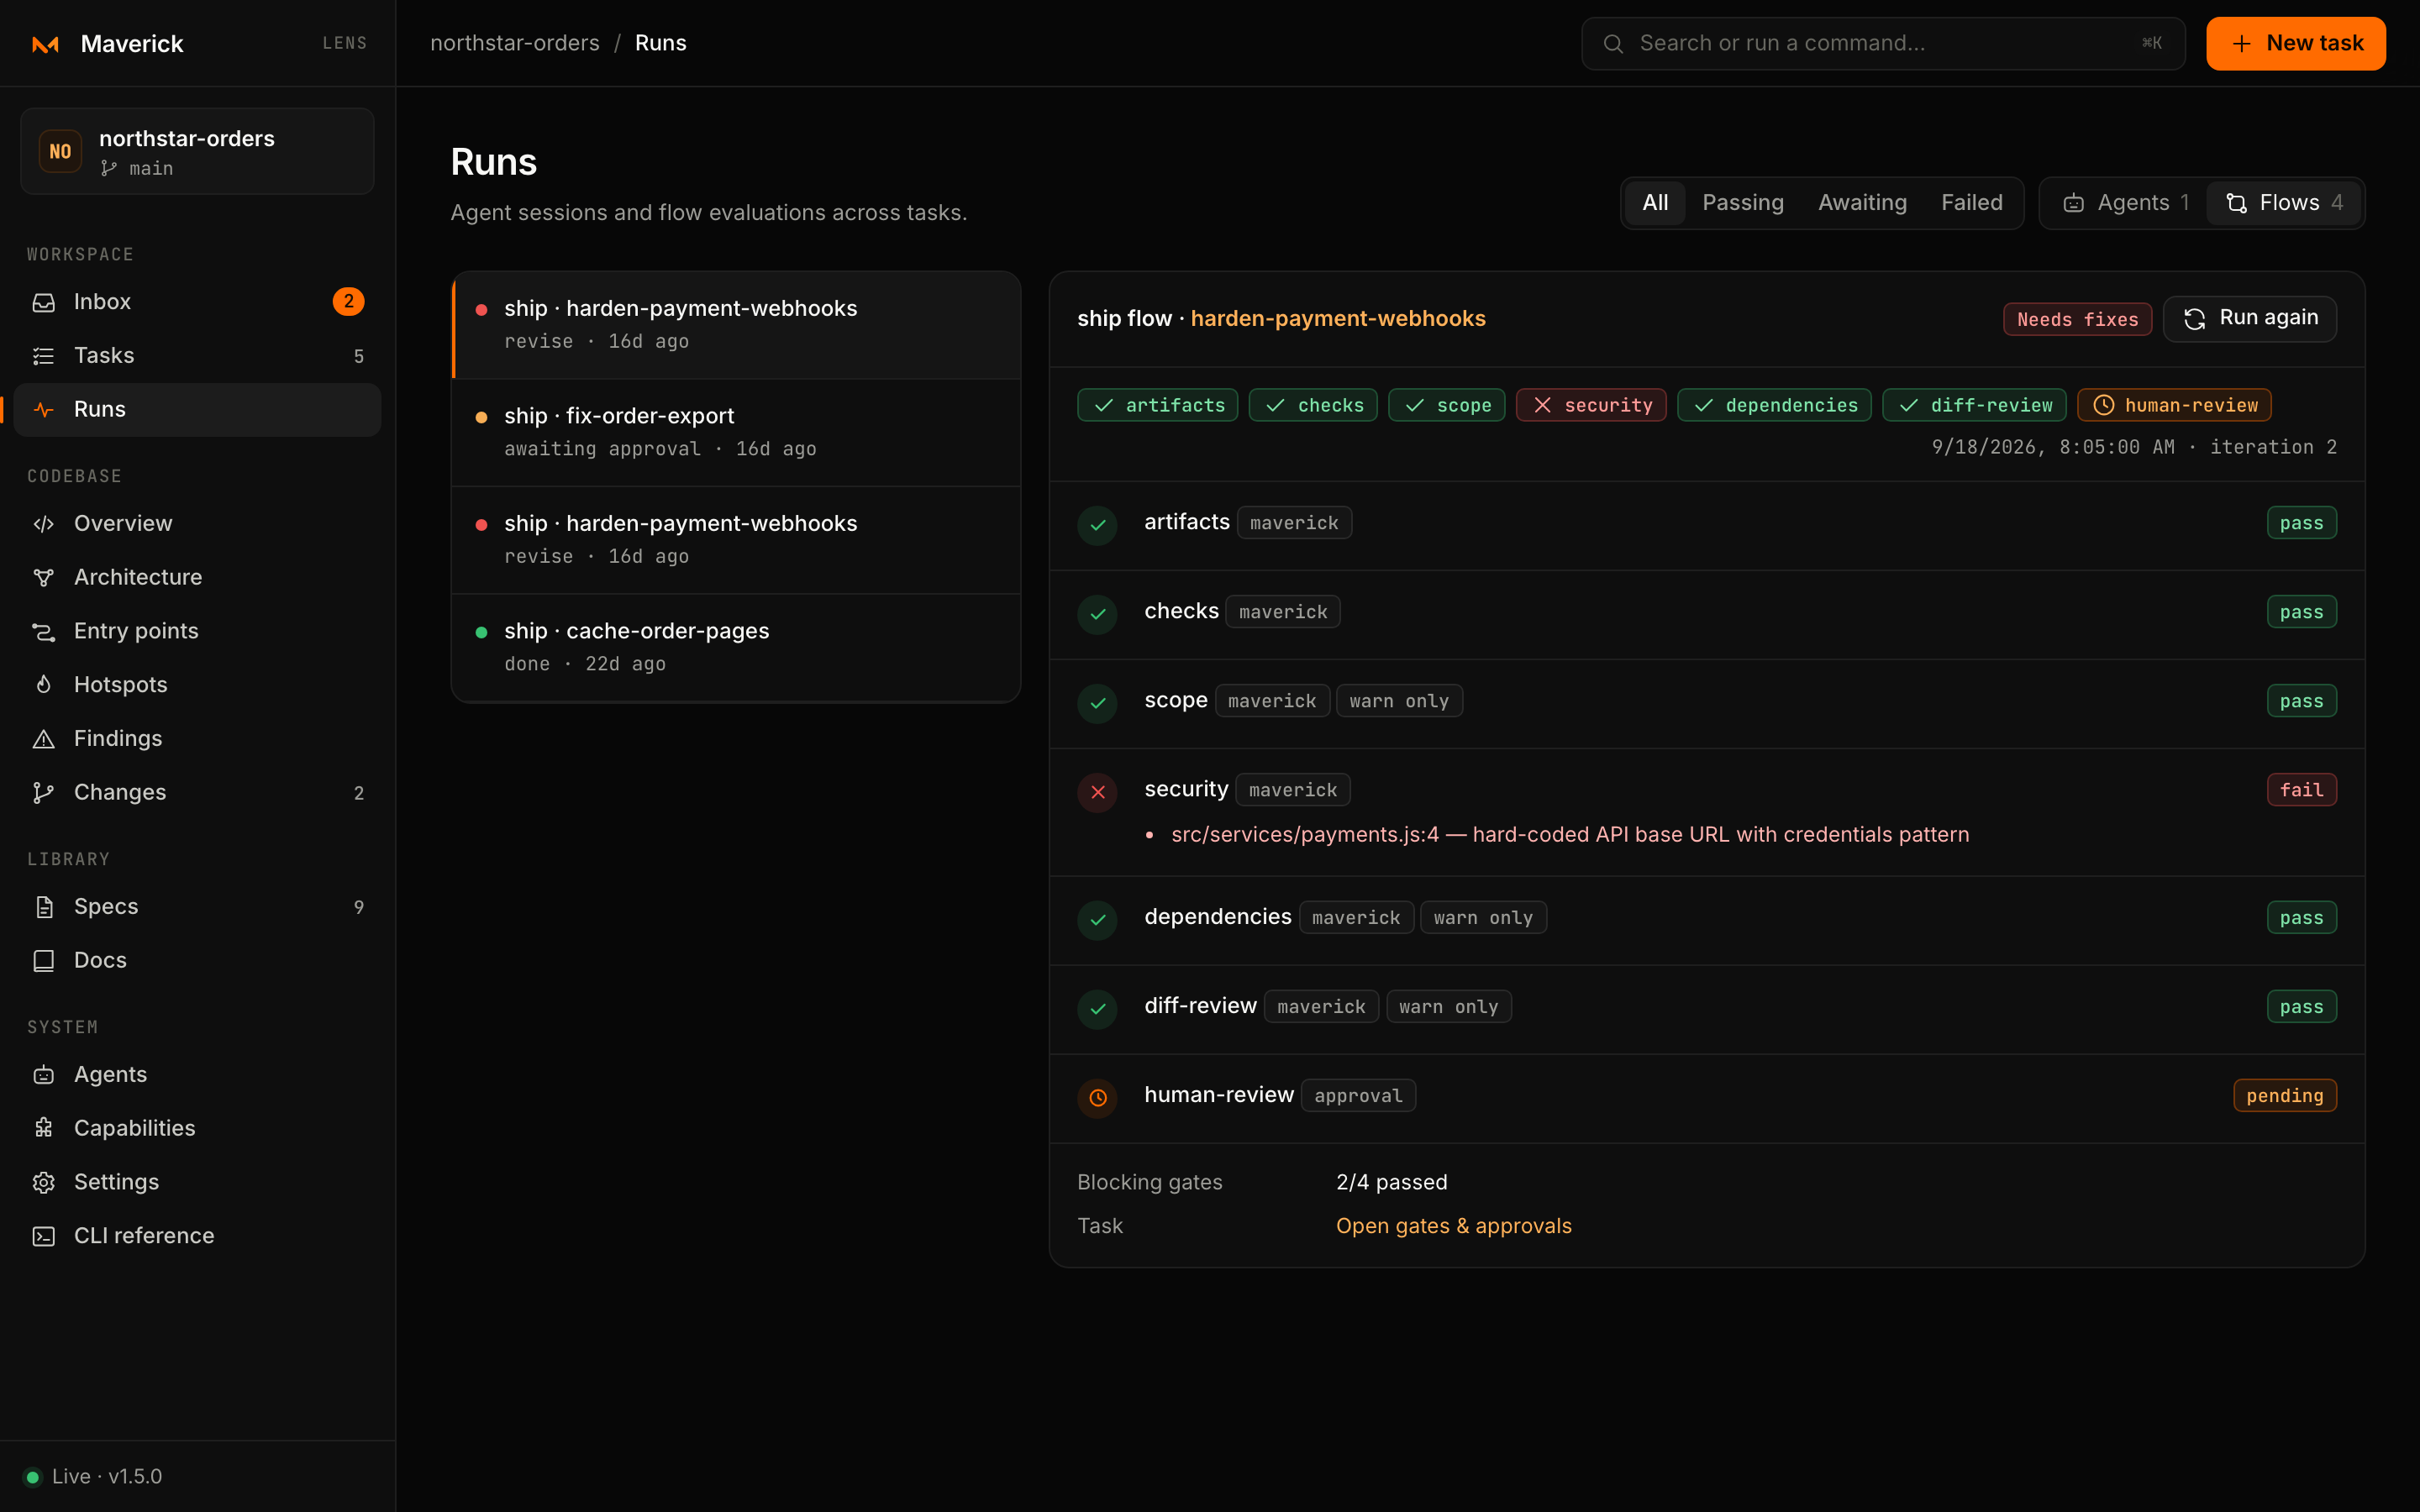Select the ship fix-order-export run
This screenshot has height=1512, width=2420.
click(736, 432)
